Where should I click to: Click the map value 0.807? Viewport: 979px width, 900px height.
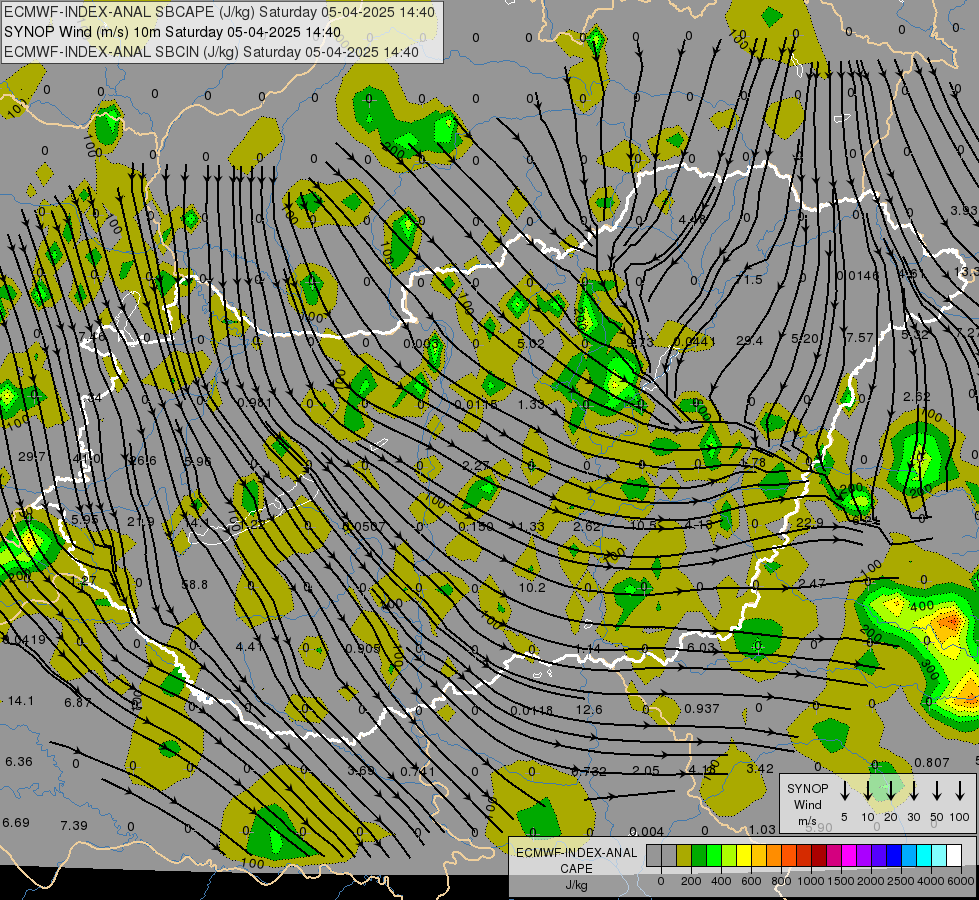pos(932,763)
